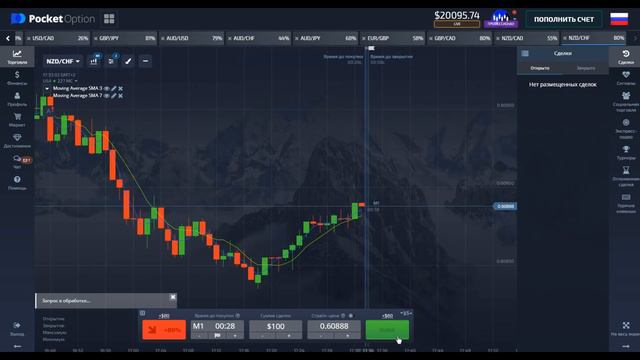Change language via Russian flag
Image resolution: width=640 pixels, height=360 pixels.
click(x=619, y=19)
